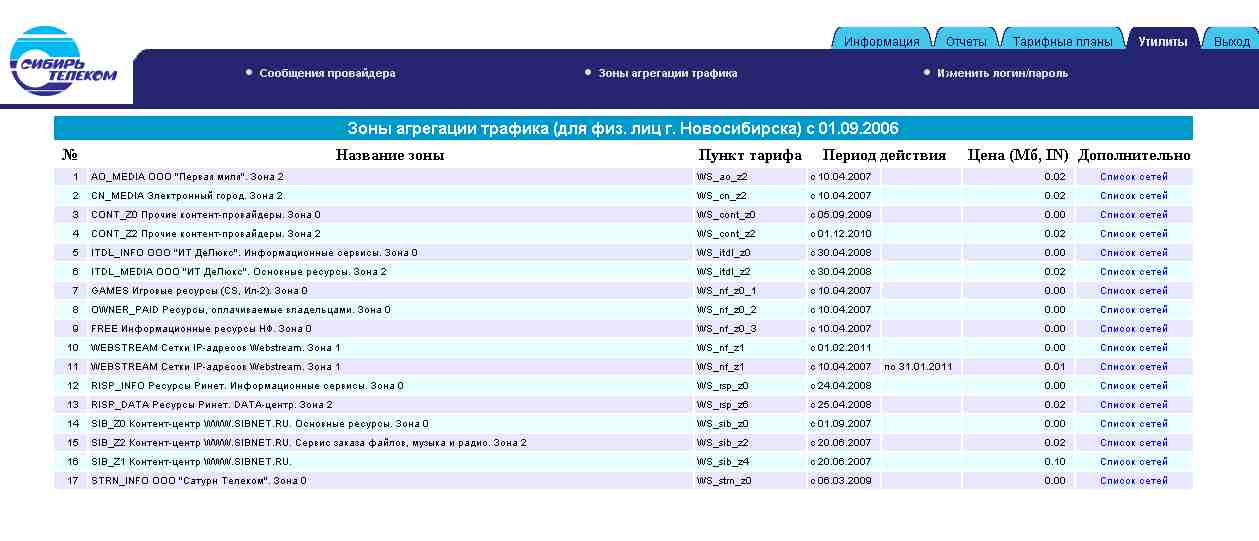
Task: View Список сетей for GAMES zone
Action: click(1133, 291)
